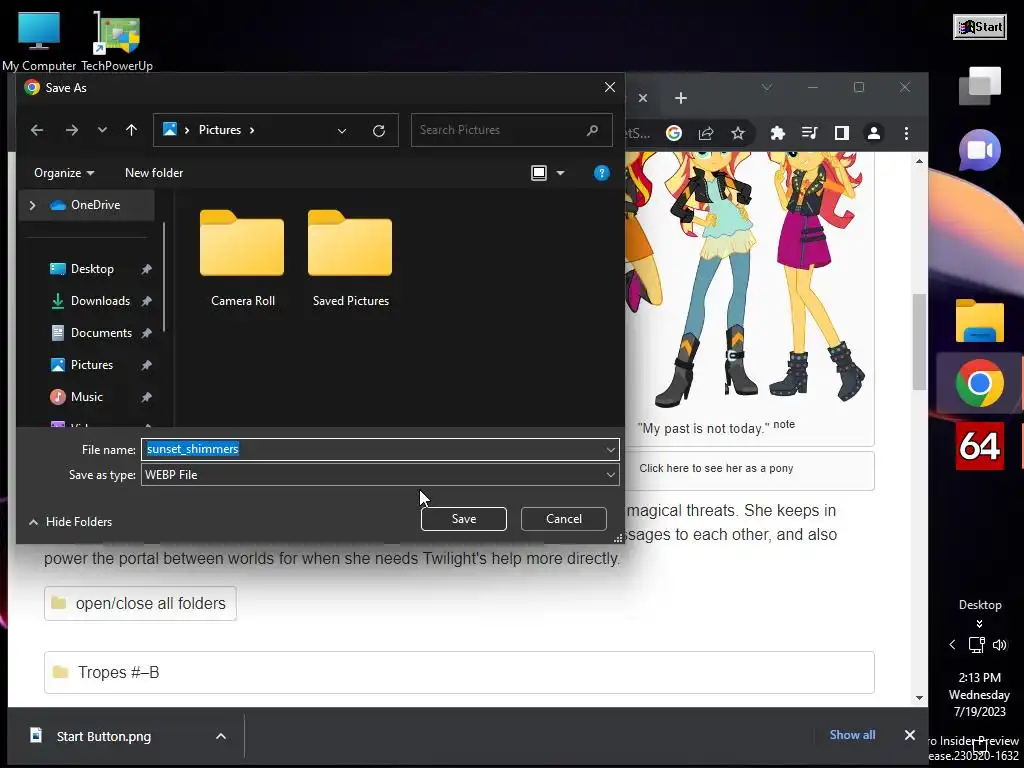Open the red 64 app icon
Image resolution: width=1024 pixels, height=768 pixels.
pyautogui.click(x=980, y=446)
